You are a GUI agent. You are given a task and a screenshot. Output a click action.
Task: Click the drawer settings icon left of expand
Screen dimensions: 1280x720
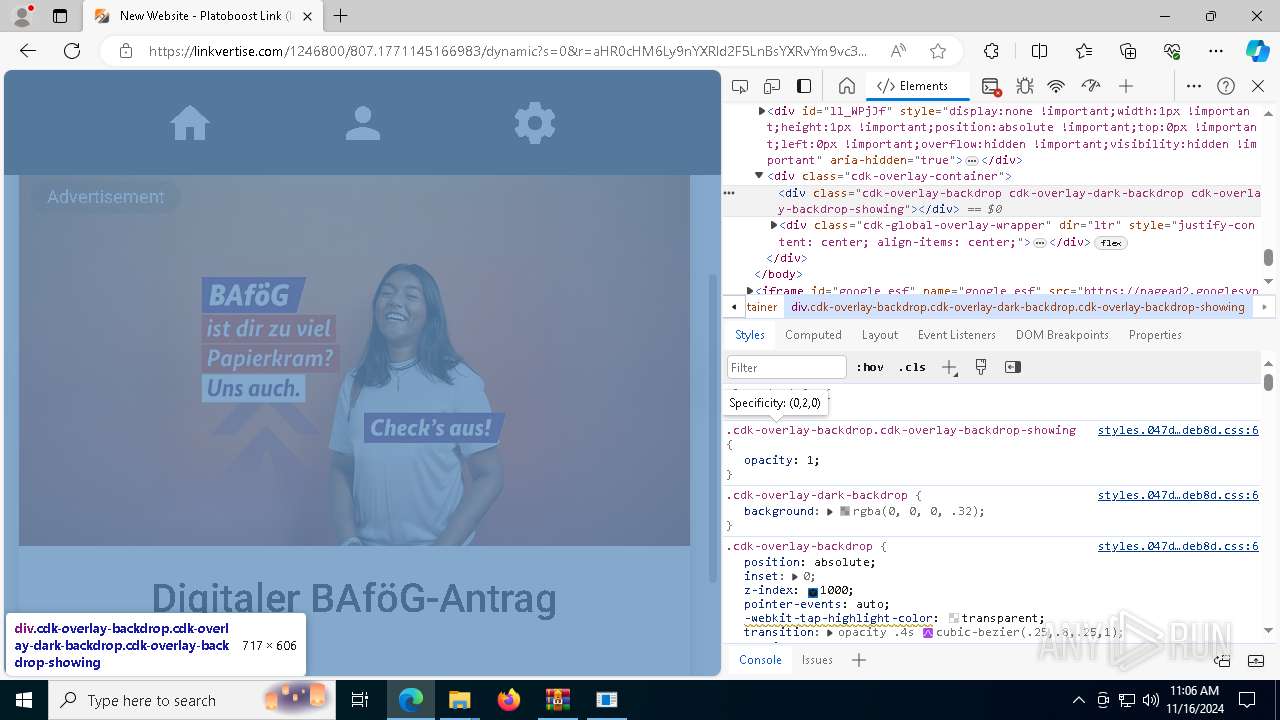pyautogui.click(x=1222, y=660)
